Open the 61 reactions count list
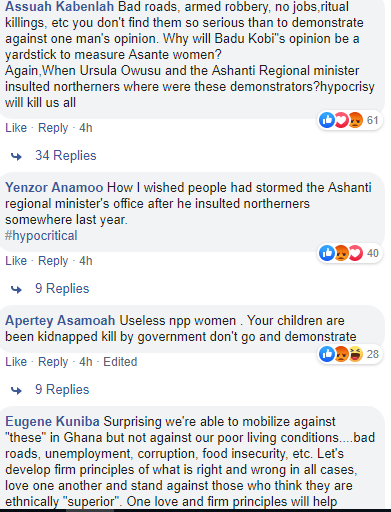 (372, 120)
